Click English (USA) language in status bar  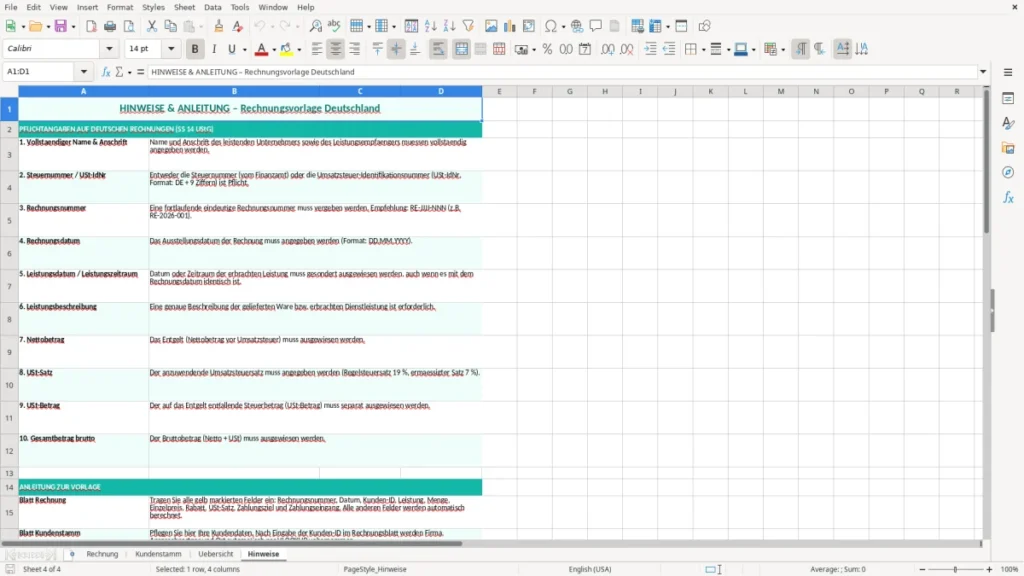[x=590, y=569]
